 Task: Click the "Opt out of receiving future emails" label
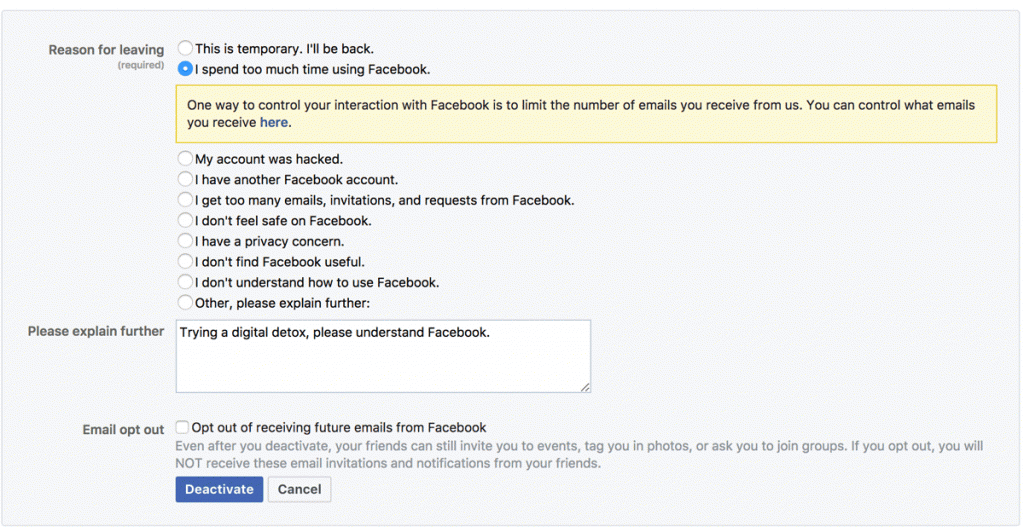339,427
